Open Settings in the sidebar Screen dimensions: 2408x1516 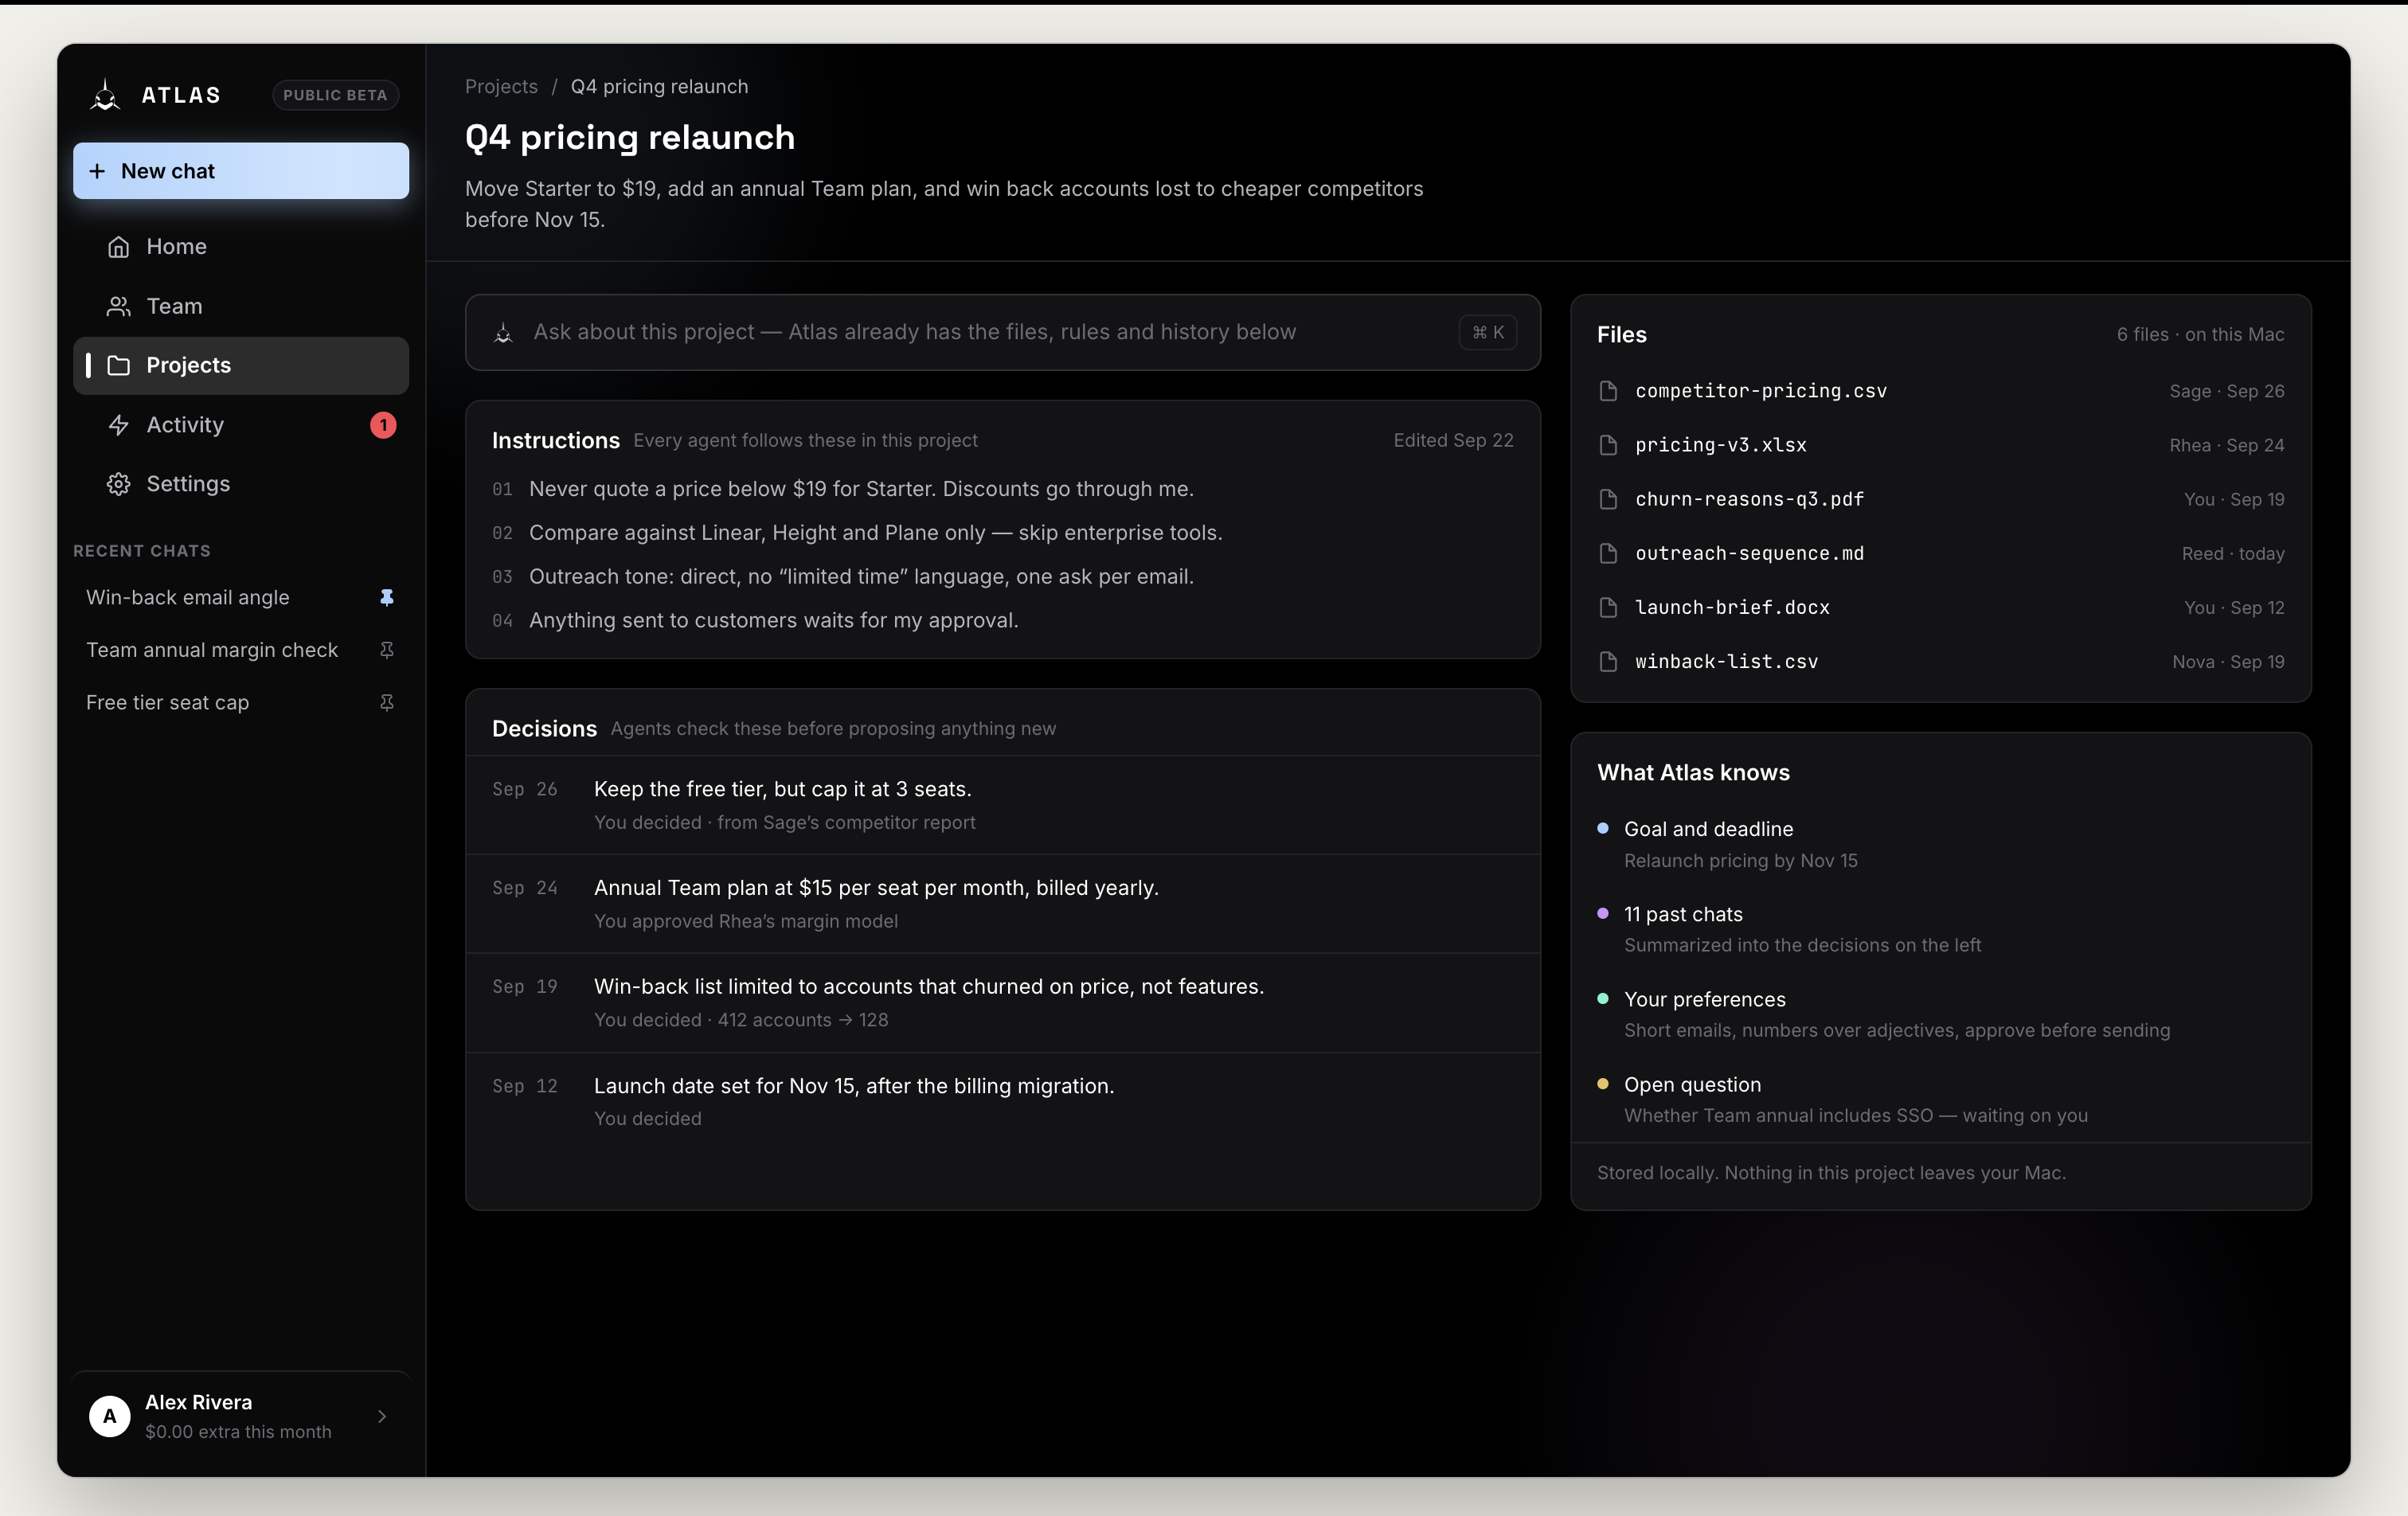tap(241, 484)
